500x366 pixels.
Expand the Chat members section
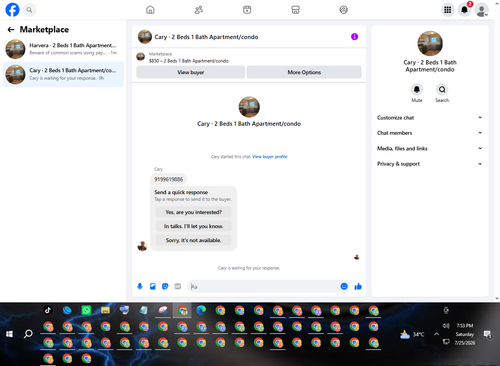[430, 133]
